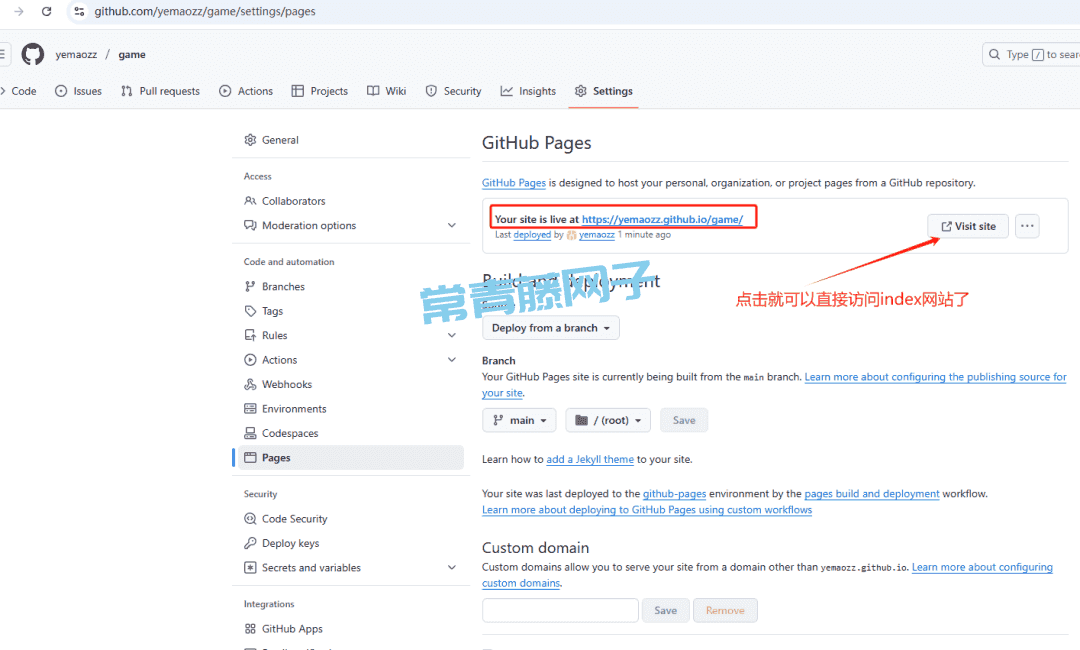Open the main branch selector dropdown
The width and height of the screenshot is (1080, 650).
[519, 420]
